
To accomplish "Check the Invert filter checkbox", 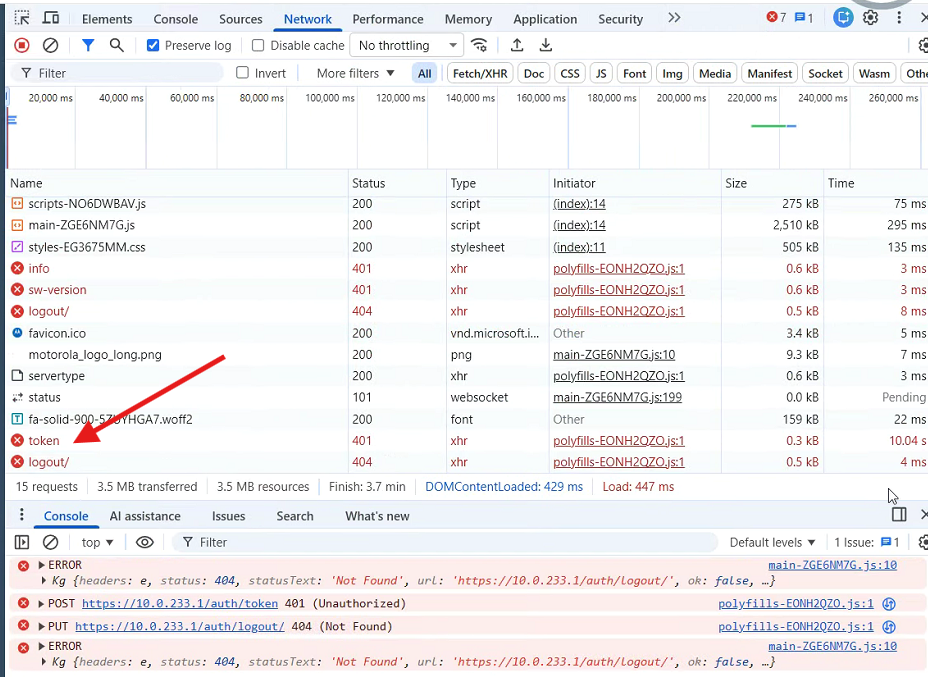I will [242, 73].
